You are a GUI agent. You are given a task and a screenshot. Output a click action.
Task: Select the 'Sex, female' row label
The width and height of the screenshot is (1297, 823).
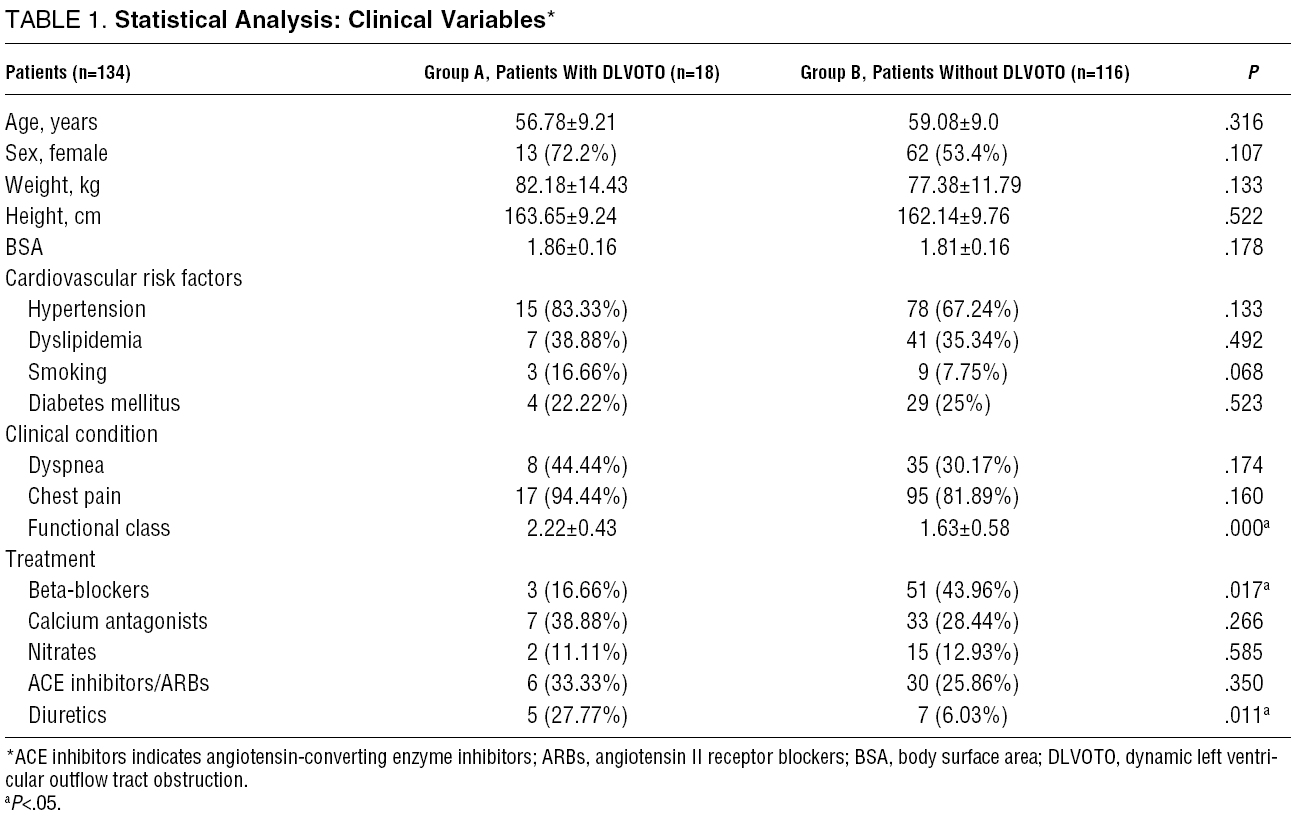(x=56, y=154)
